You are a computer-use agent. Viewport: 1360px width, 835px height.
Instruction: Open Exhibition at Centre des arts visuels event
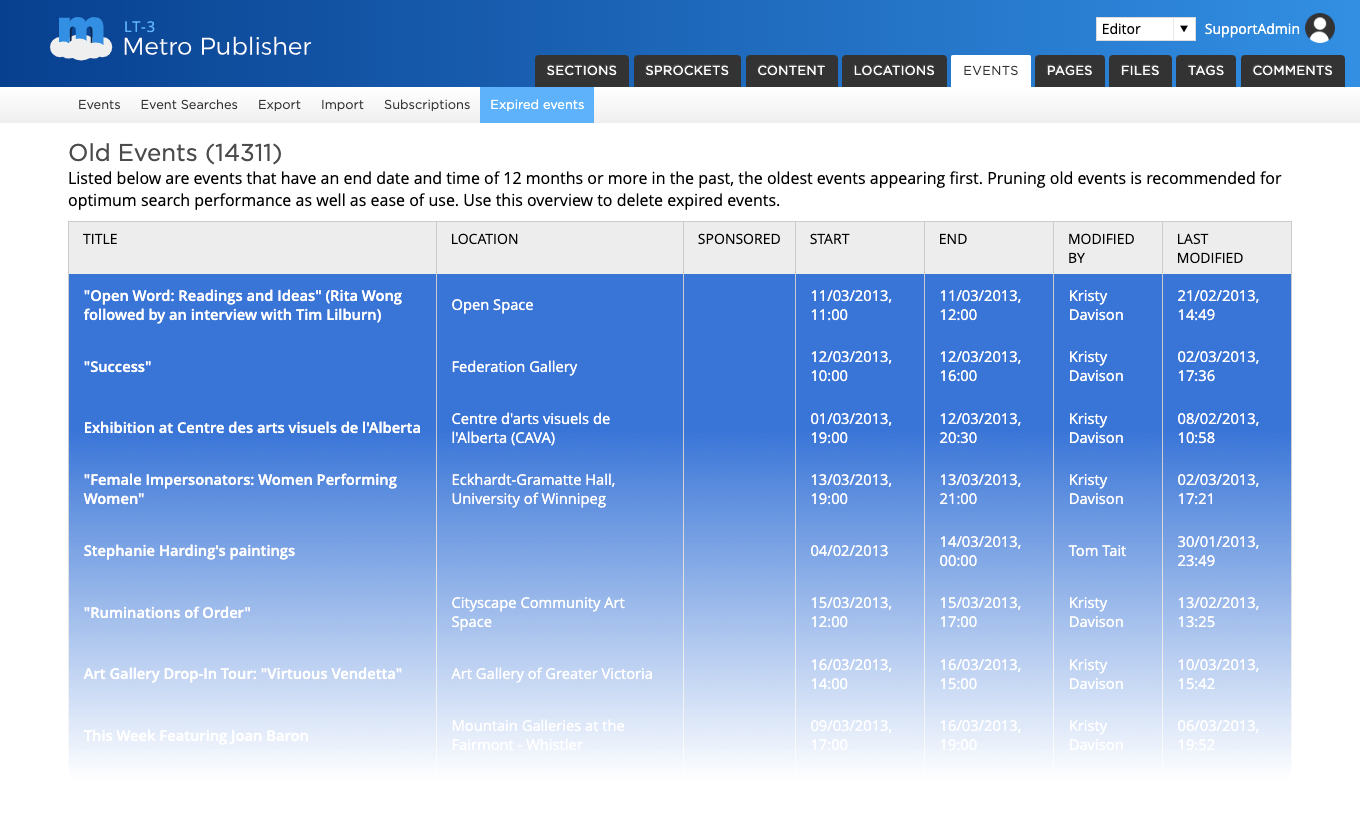[x=252, y=428]
